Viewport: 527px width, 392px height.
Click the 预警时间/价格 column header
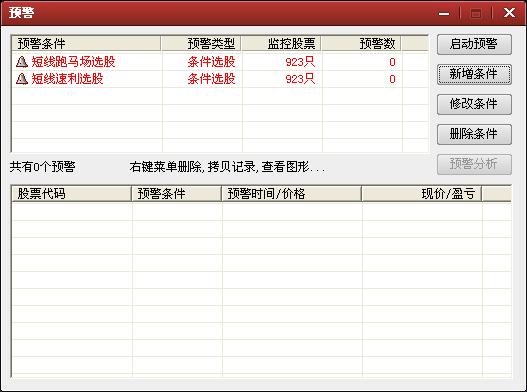(291, 194)
